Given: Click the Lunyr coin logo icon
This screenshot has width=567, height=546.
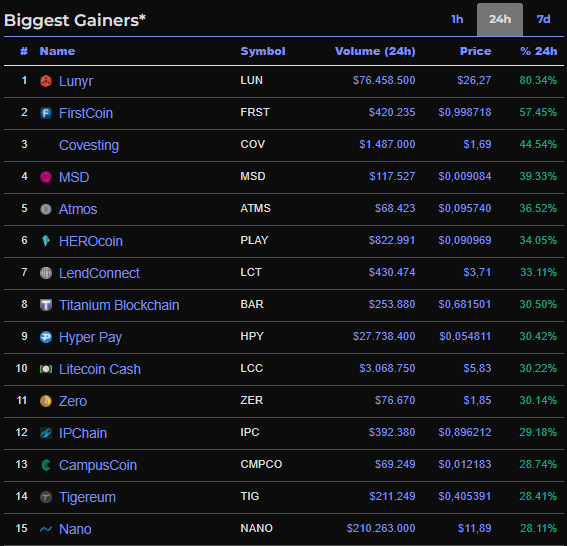Looking at the screenshot, I should pyautogui.click(x=46, y=81).
